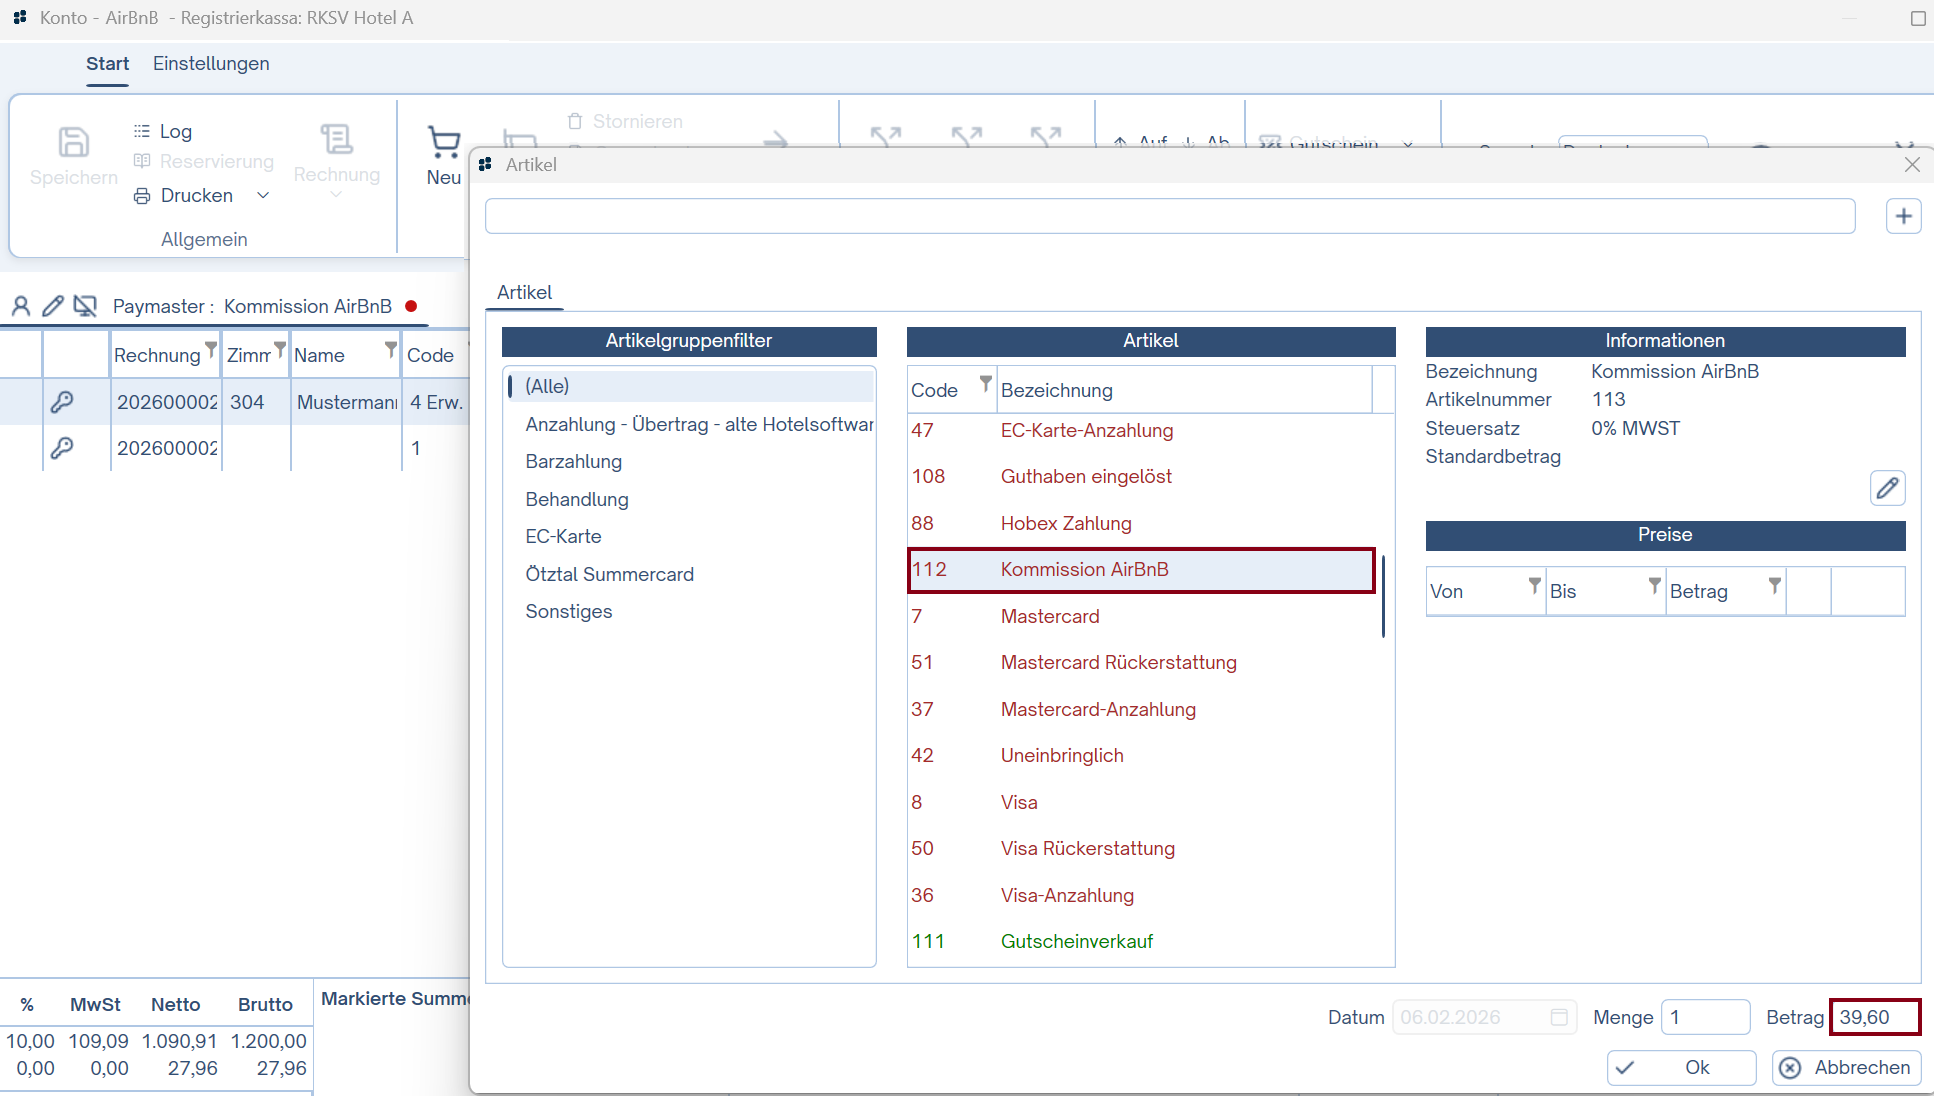Open filter on Code column in Artikel list
The image size is (1934, 1096).
coord(985,384)
